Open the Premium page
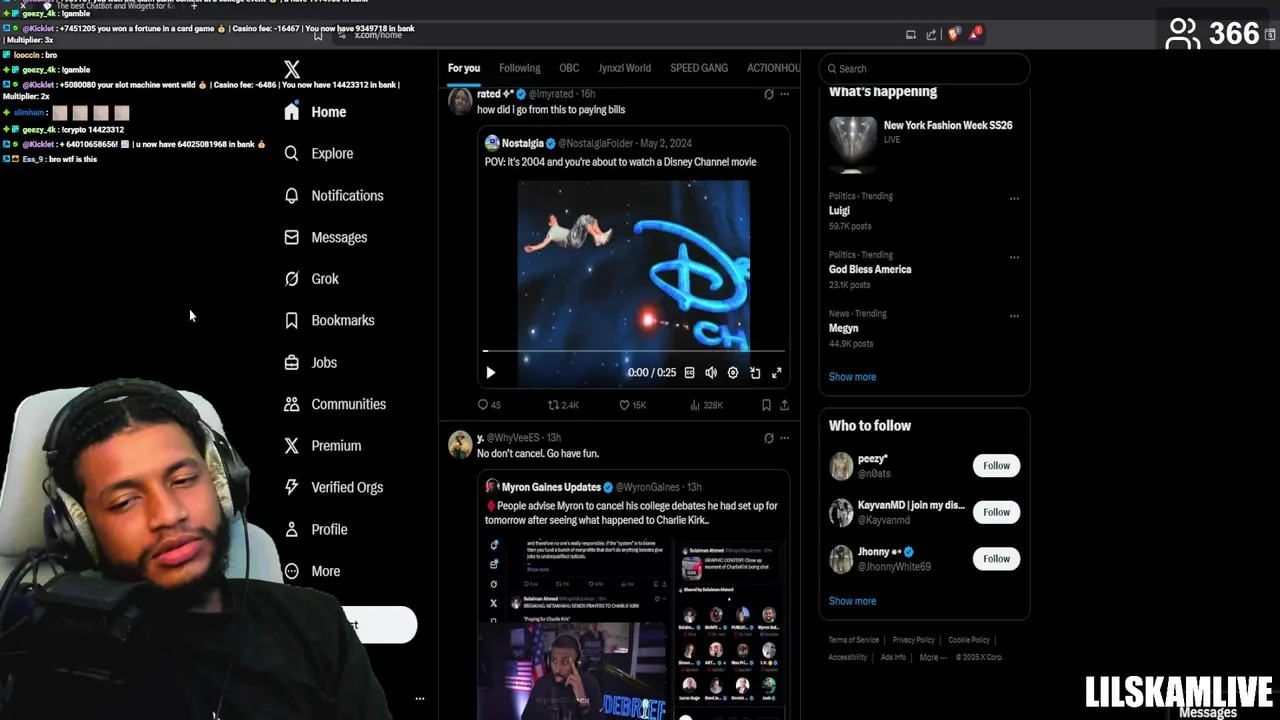Image resolution: width=1280 pixels, height=720 pixels. (x=322, y=446)
